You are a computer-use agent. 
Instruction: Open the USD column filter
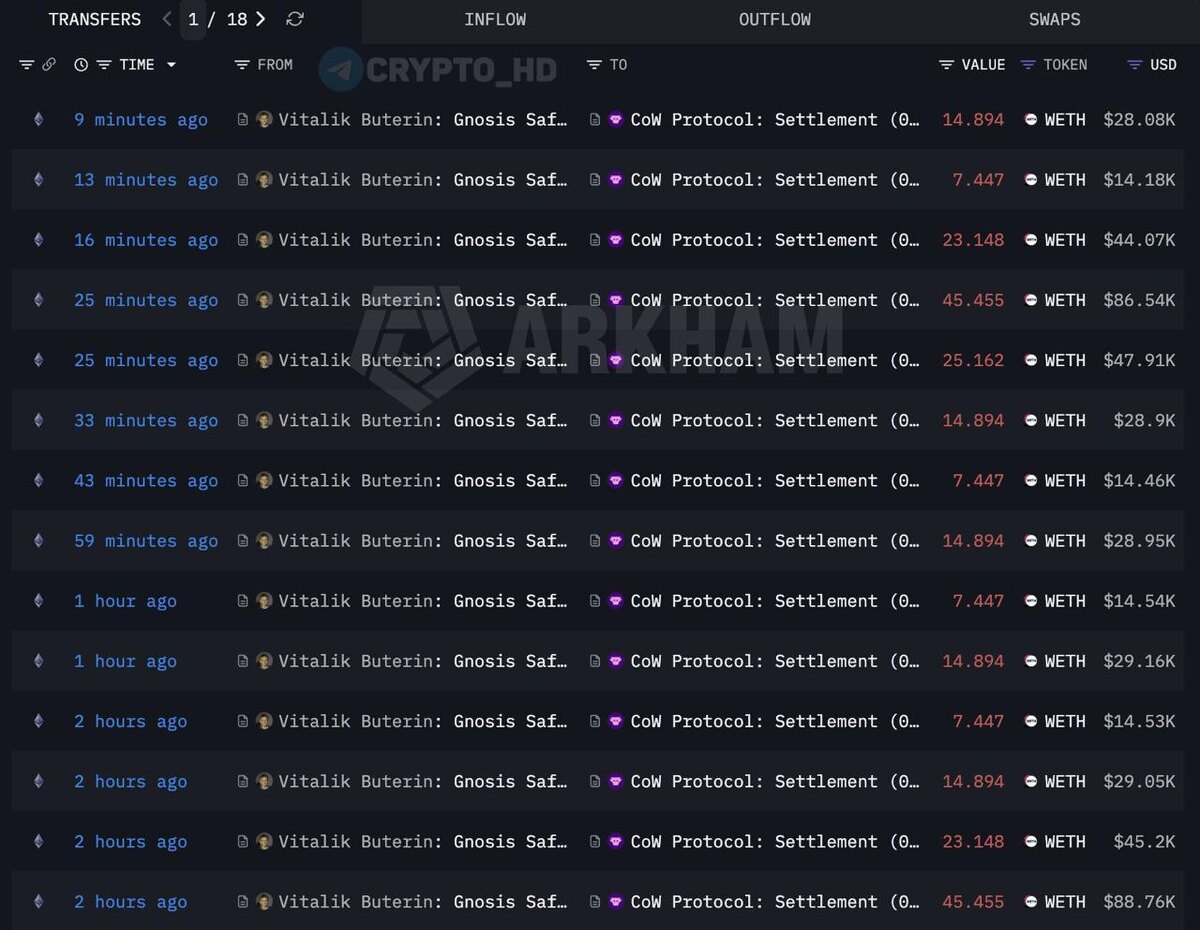1134,64
